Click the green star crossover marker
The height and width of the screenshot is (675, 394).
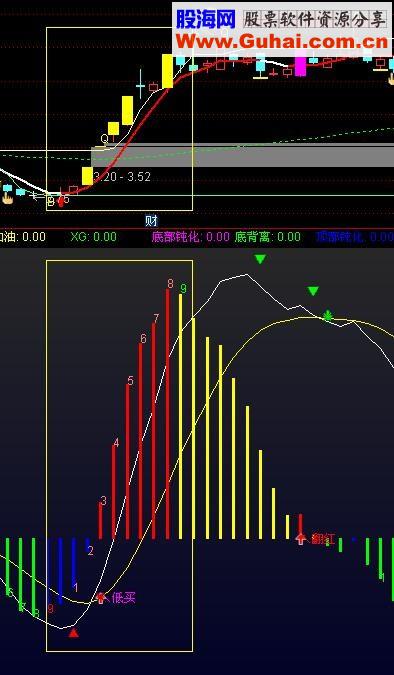point(328,316)
